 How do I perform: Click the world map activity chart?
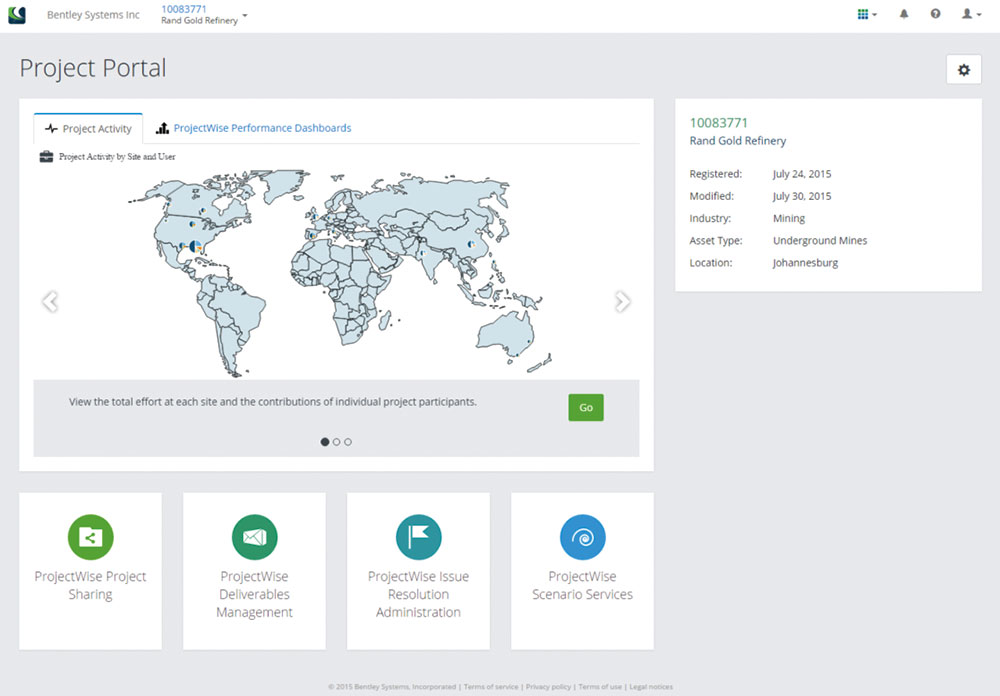tap(339, 272)
